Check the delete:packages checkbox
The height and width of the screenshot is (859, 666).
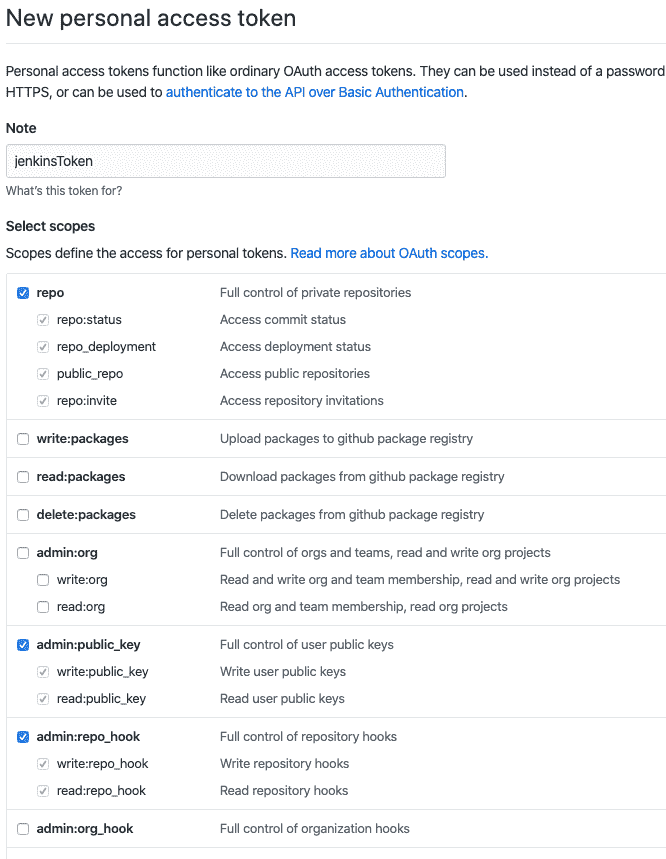[23, 515]
